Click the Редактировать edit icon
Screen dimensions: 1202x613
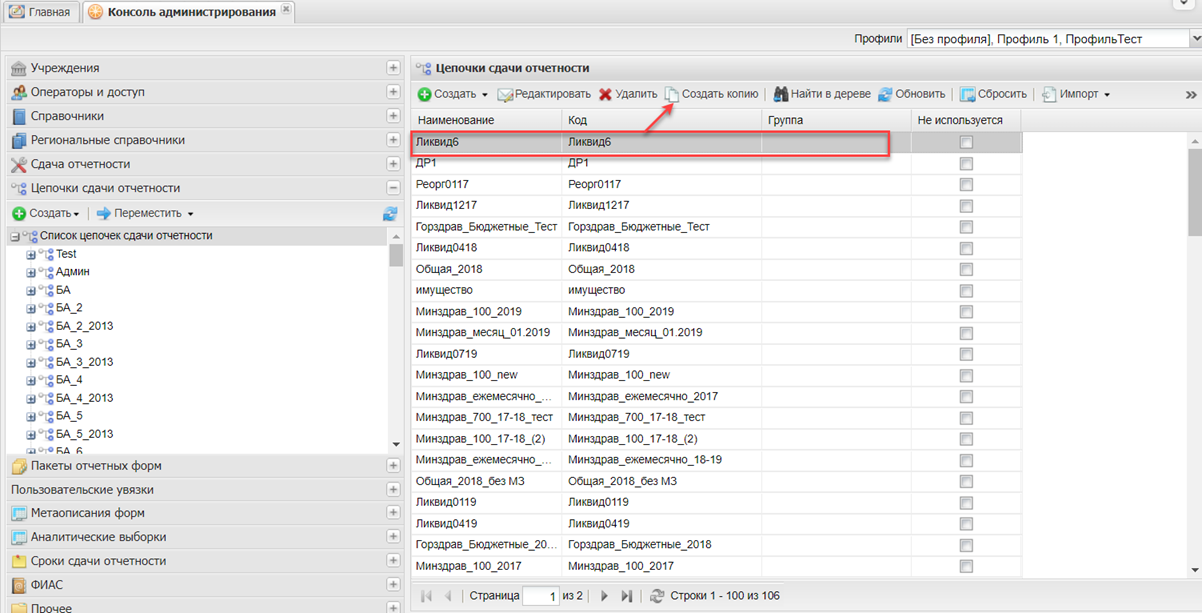point(505,94)
